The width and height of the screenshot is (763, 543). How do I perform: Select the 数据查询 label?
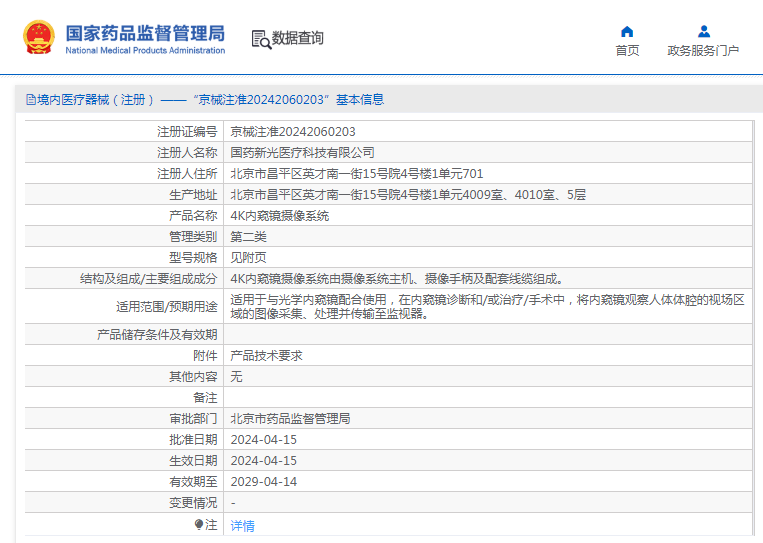(x=297, y=38)
